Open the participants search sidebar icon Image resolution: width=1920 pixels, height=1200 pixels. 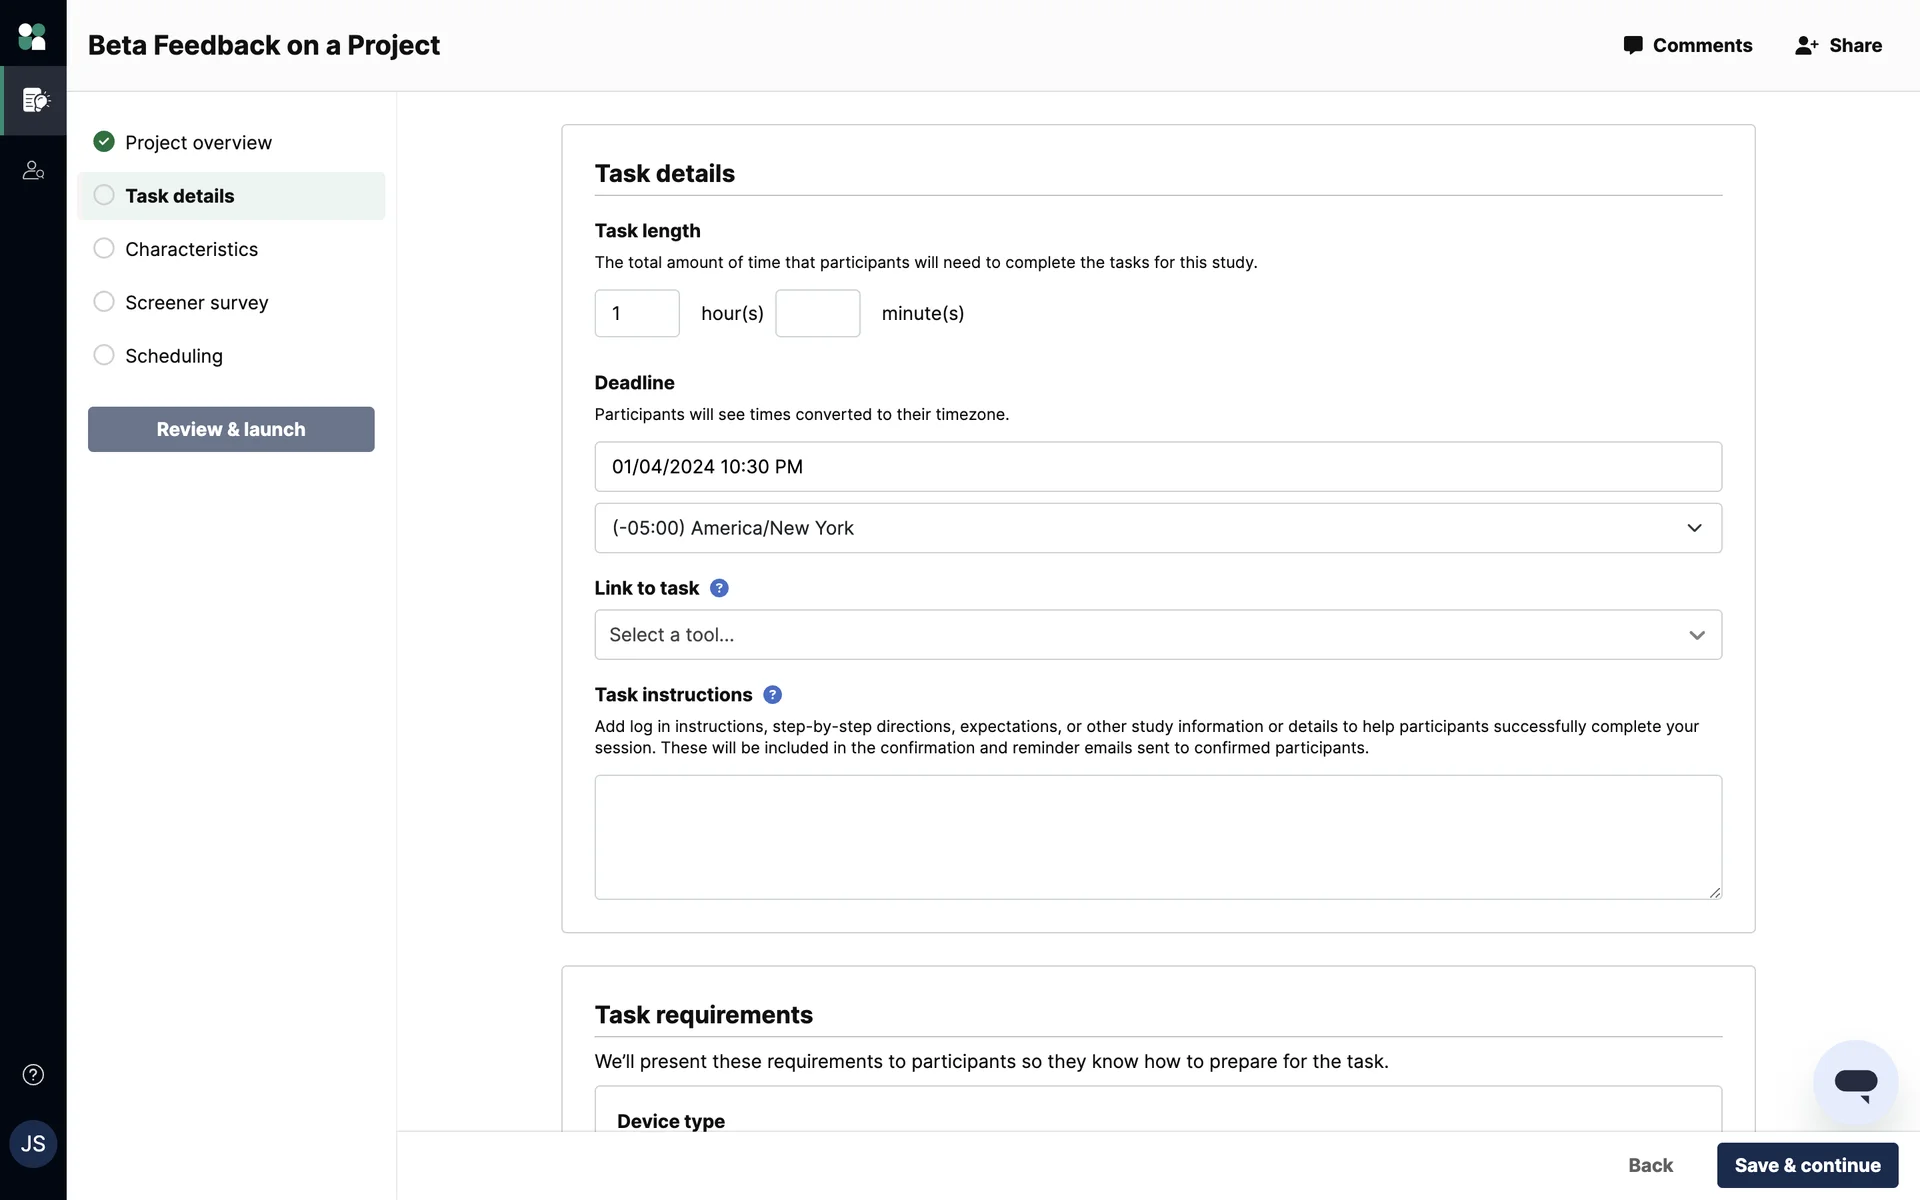pos(33,171)
